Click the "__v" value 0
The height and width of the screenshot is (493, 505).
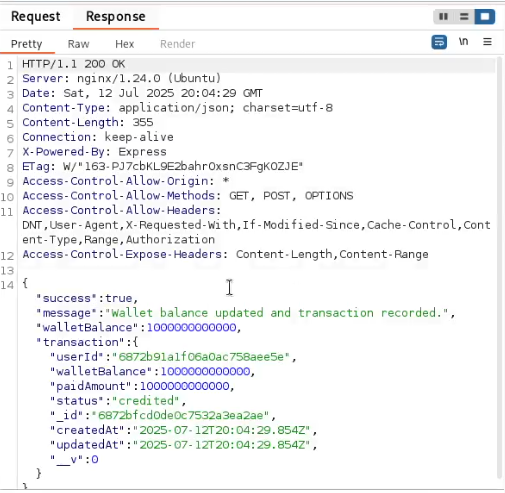[x=95, y=460]
